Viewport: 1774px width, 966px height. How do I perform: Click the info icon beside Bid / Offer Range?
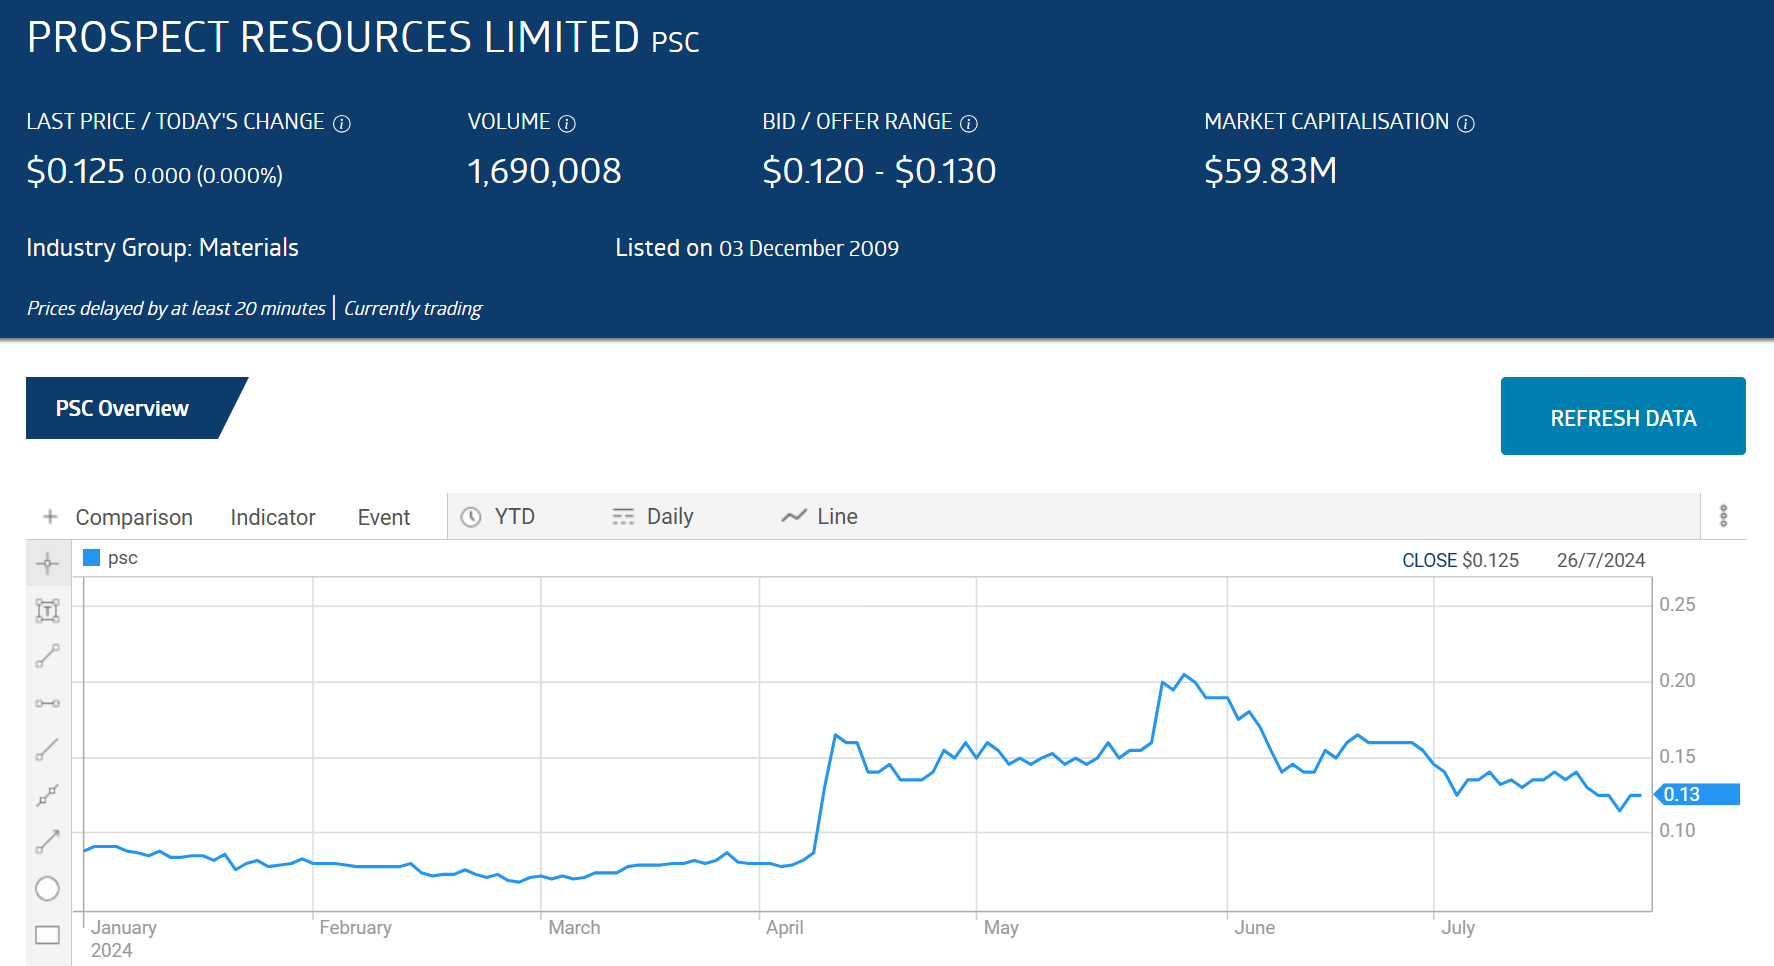(969, 123)
